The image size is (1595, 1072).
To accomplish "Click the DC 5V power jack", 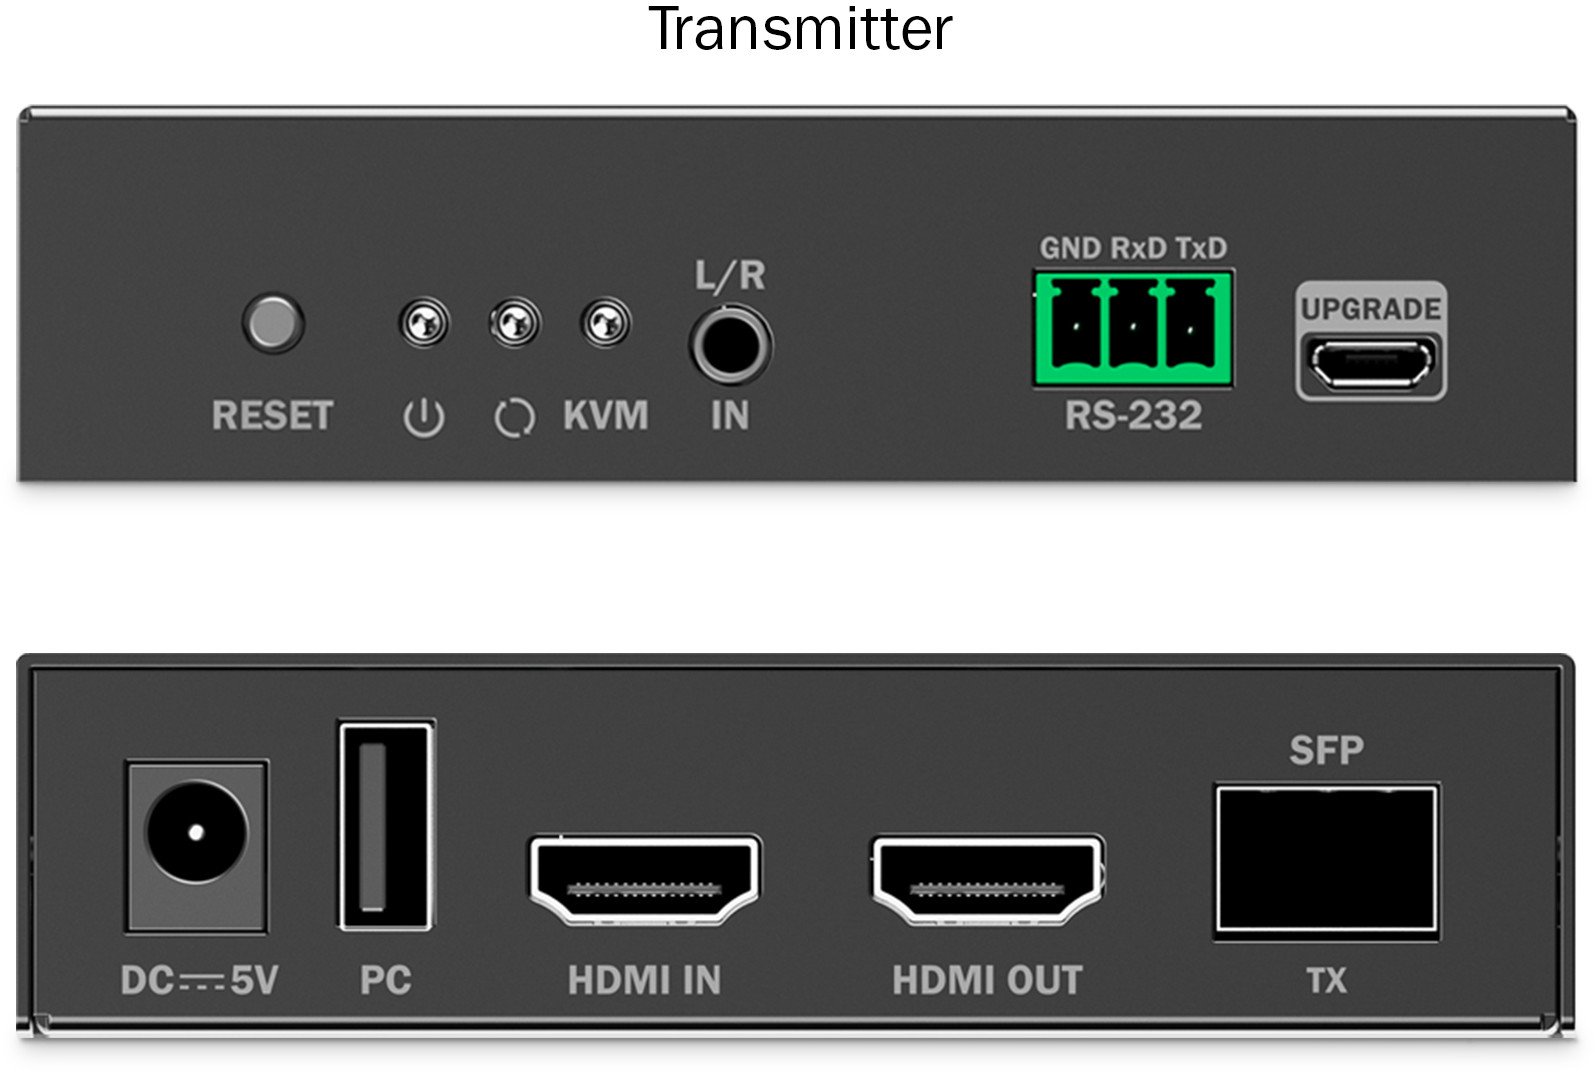I will pos(196,846).
